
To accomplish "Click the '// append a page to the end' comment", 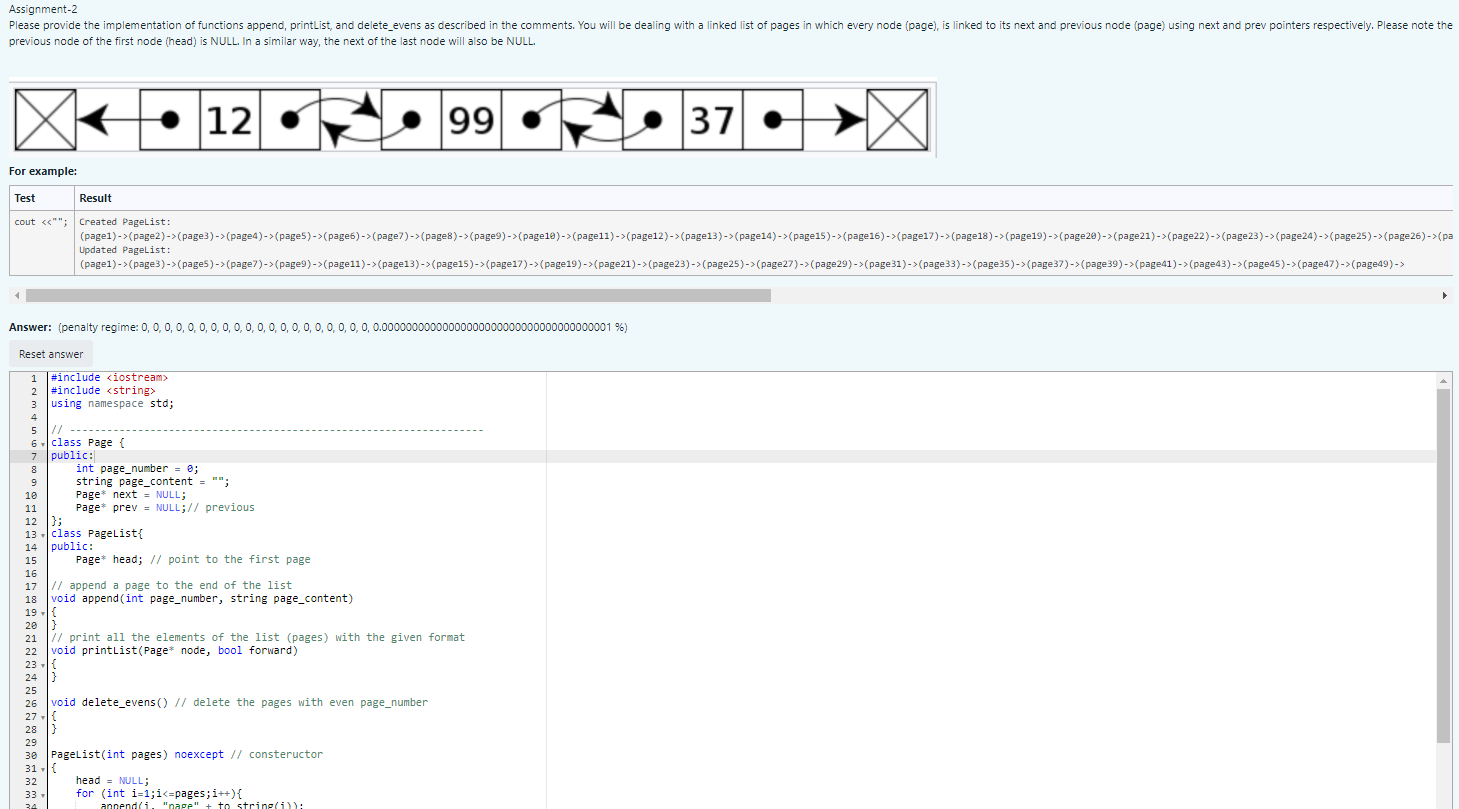I will [x=171, y=586].
